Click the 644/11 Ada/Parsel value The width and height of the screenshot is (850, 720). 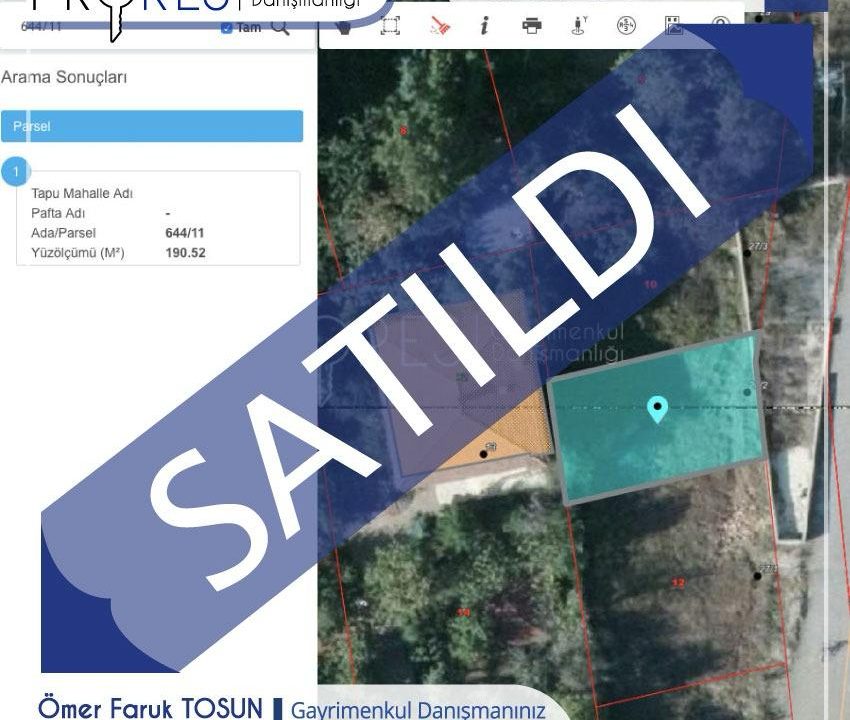tap(184, 233)
